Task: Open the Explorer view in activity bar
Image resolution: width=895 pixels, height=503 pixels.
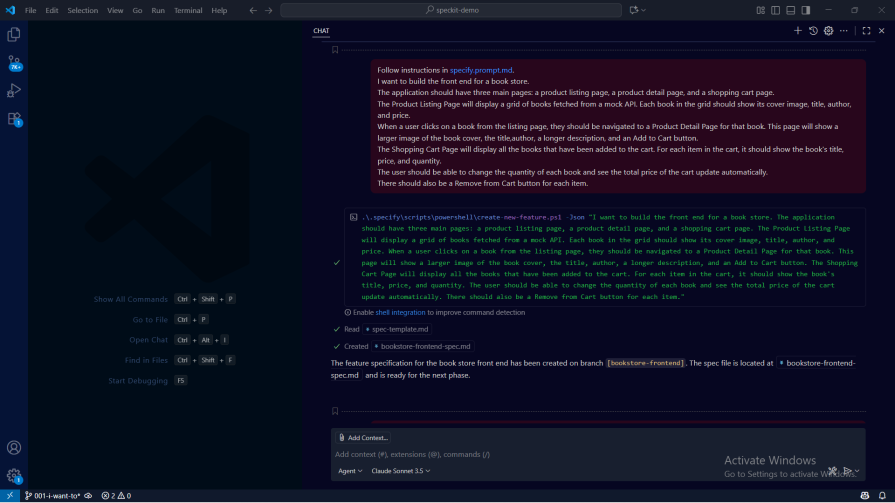Action: [14, 35]
